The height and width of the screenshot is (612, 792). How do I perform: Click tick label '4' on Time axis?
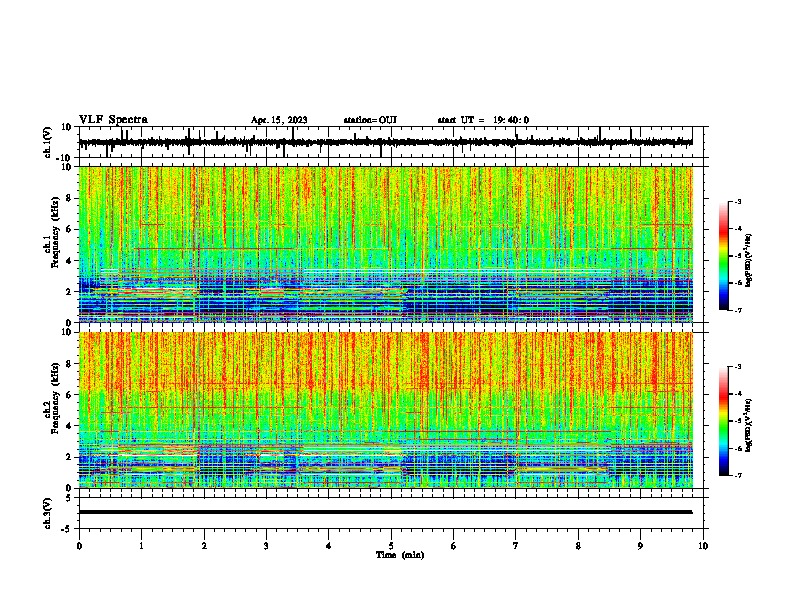(329, 546)
